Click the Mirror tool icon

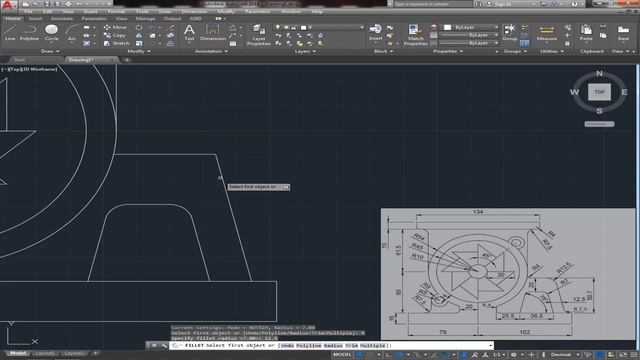click(139, 36)
